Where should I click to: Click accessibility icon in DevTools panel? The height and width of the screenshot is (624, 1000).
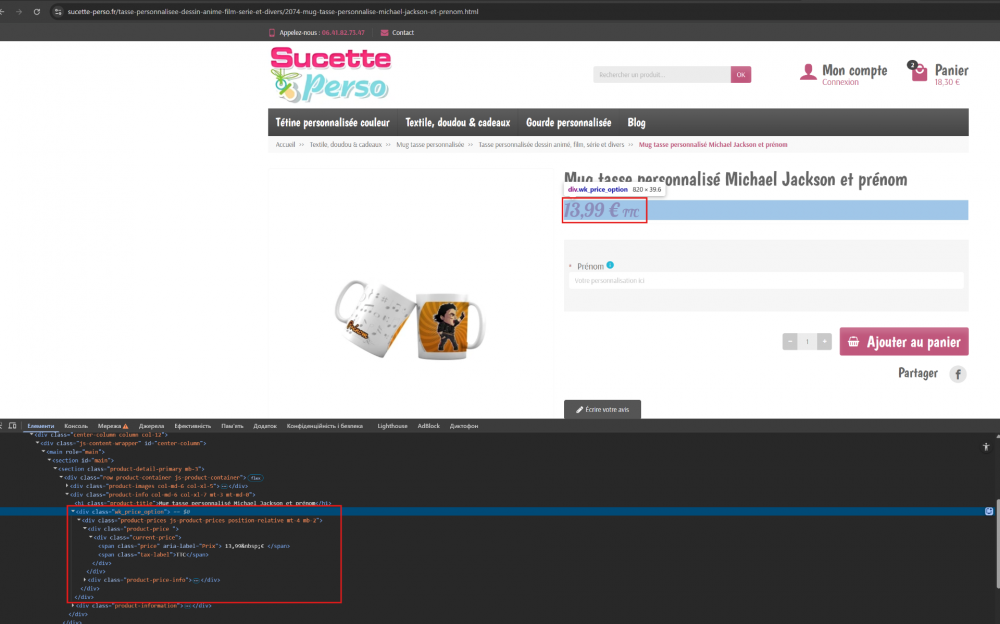click(x=986, y=447)
